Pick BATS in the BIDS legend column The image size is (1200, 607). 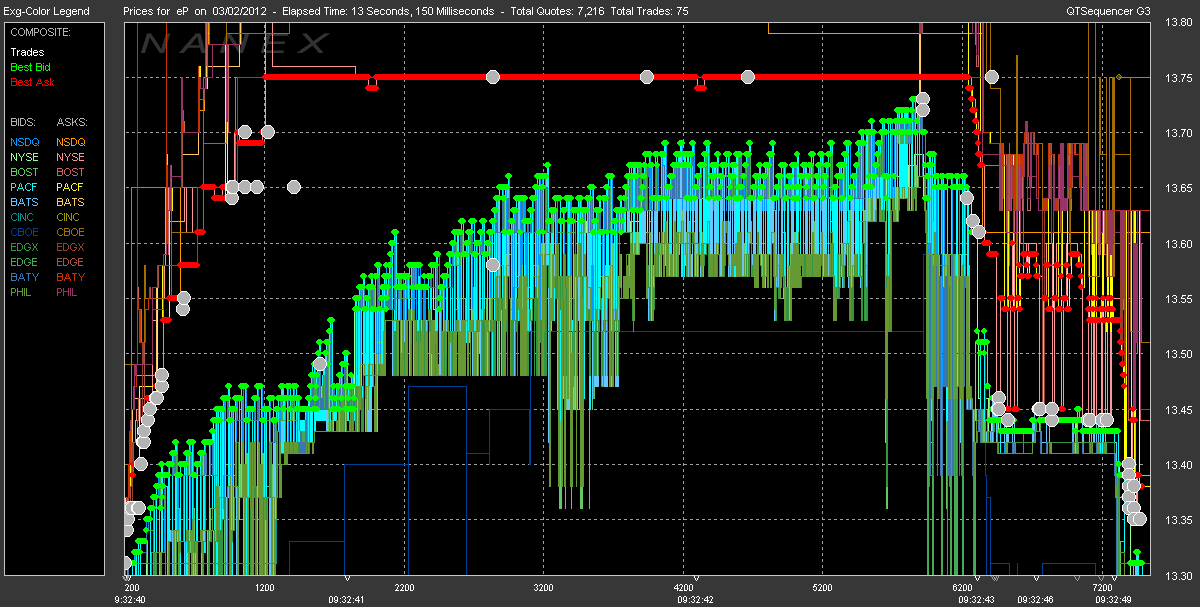coord(24,202)
